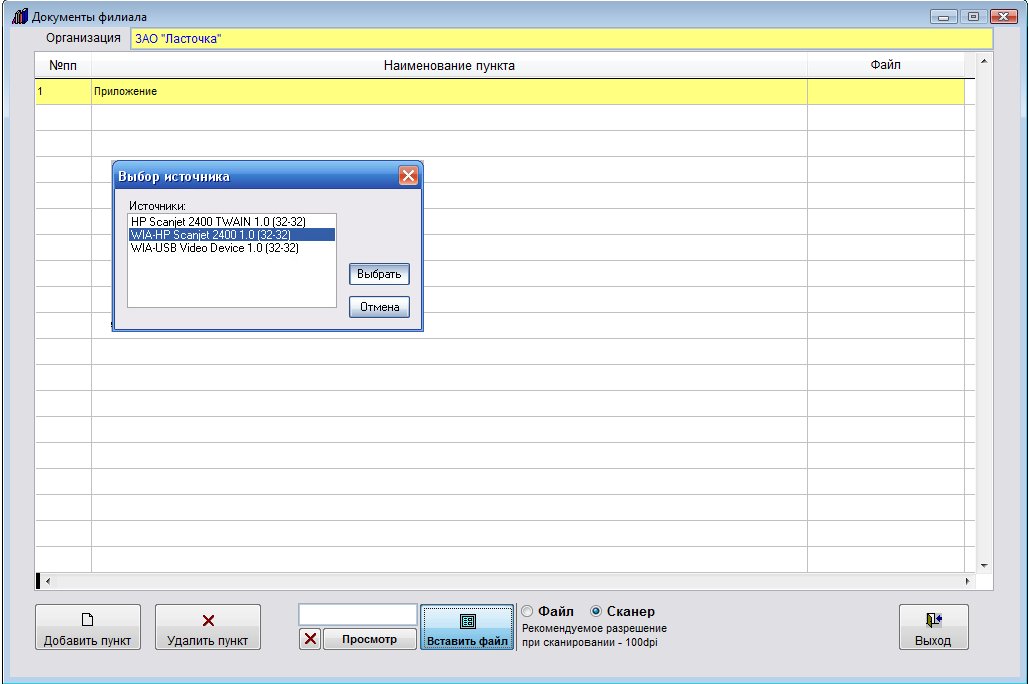Click the table scroll down arrow
This screenshot has width=1029, height=684.
984,565
